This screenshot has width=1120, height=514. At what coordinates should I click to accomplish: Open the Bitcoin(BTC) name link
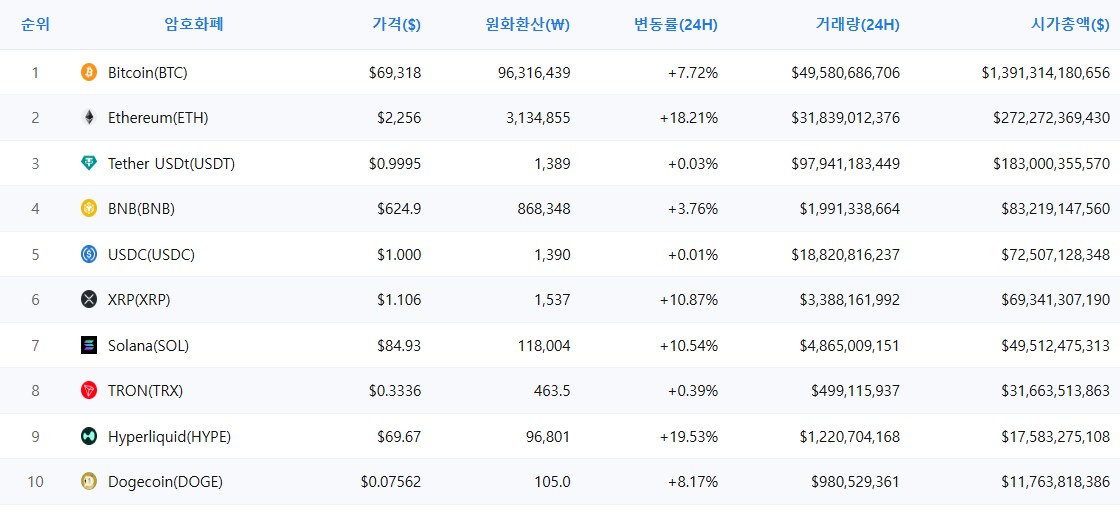tap(148, 72)
